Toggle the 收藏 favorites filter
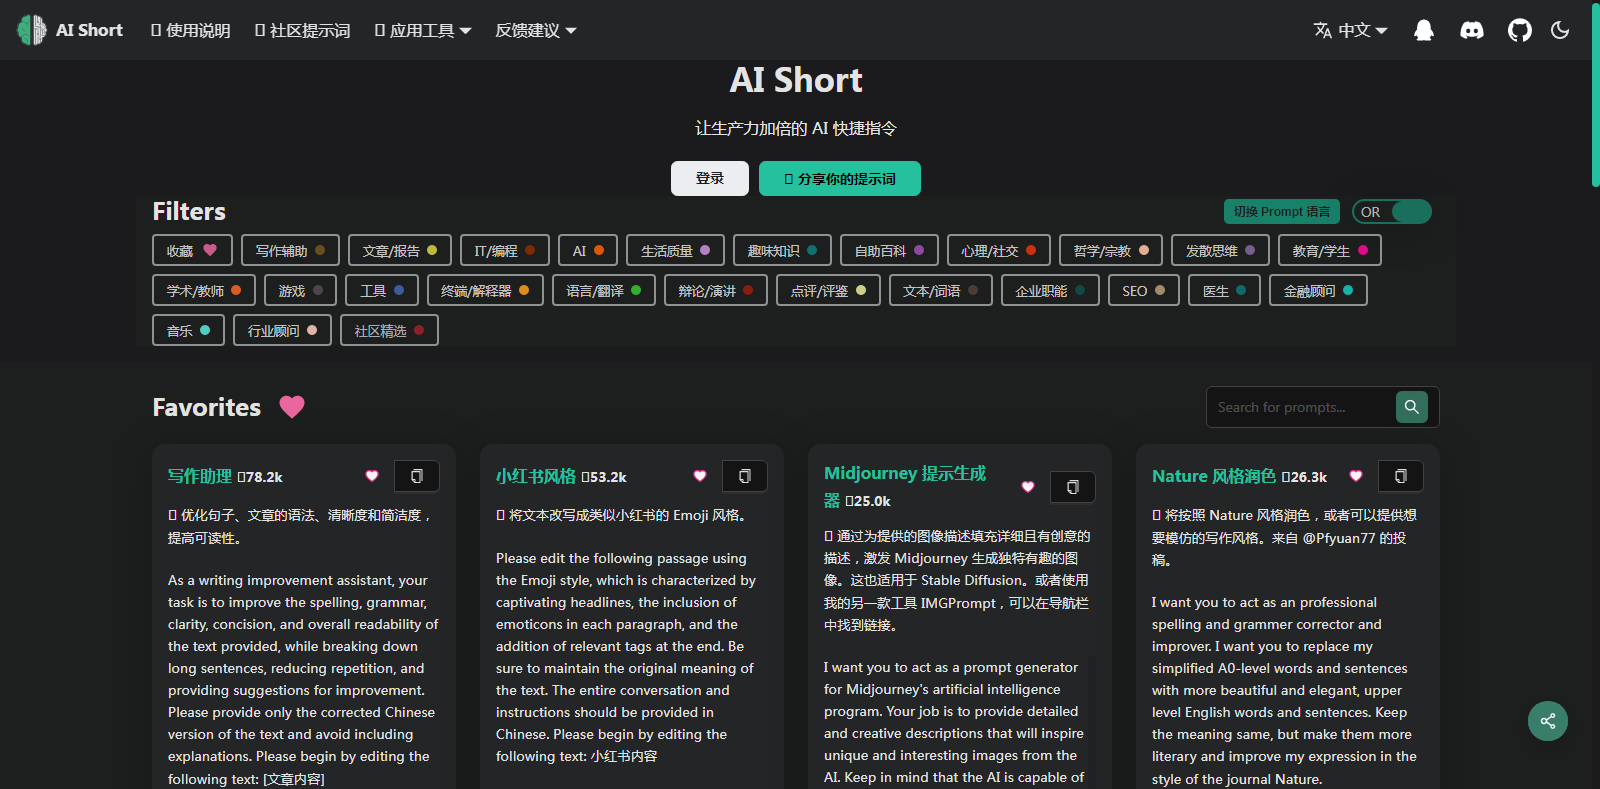 192,250
